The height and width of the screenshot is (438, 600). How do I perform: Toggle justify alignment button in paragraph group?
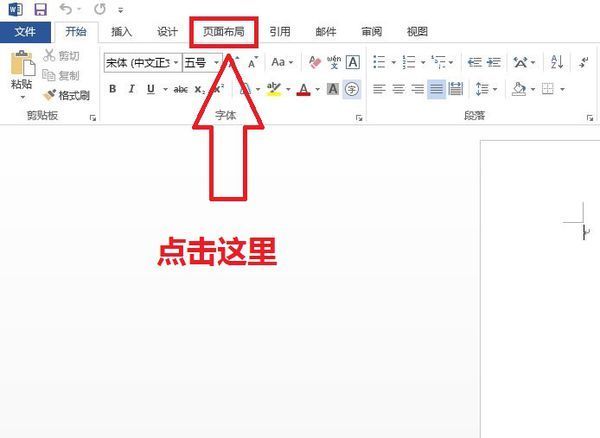pos(437,89)
